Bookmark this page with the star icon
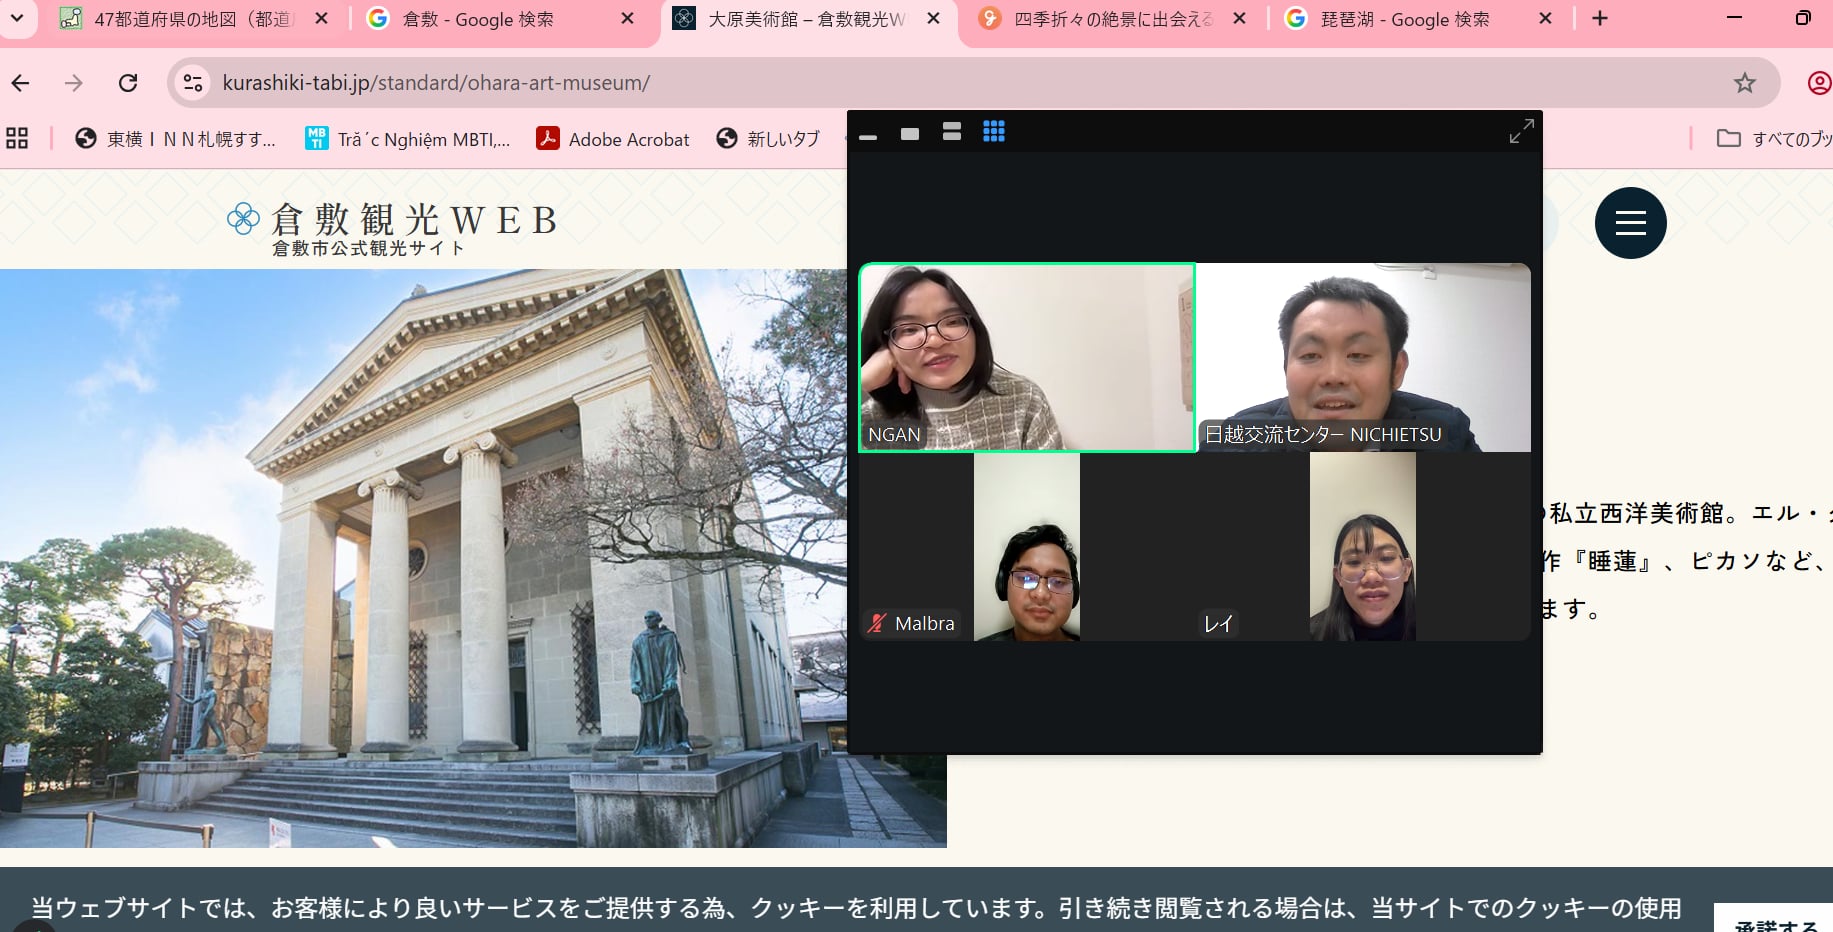The width and height of the screenshot is (1833, 932). click(x=1744, y=83)
